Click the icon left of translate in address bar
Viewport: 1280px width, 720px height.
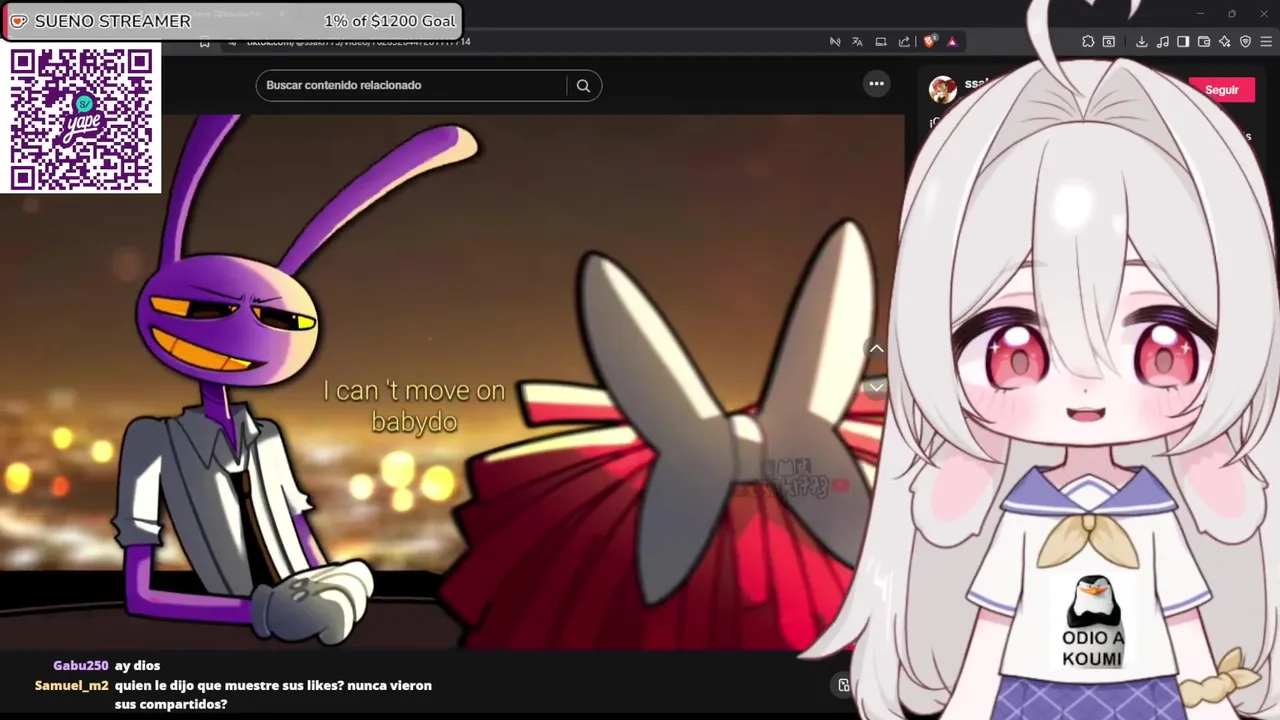[835, 42]
